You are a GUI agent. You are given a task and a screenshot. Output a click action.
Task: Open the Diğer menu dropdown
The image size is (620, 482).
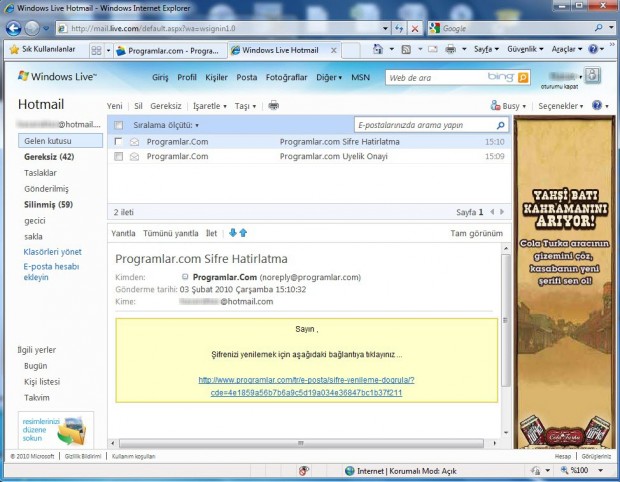pyautogui.click(x=329, y=77)
